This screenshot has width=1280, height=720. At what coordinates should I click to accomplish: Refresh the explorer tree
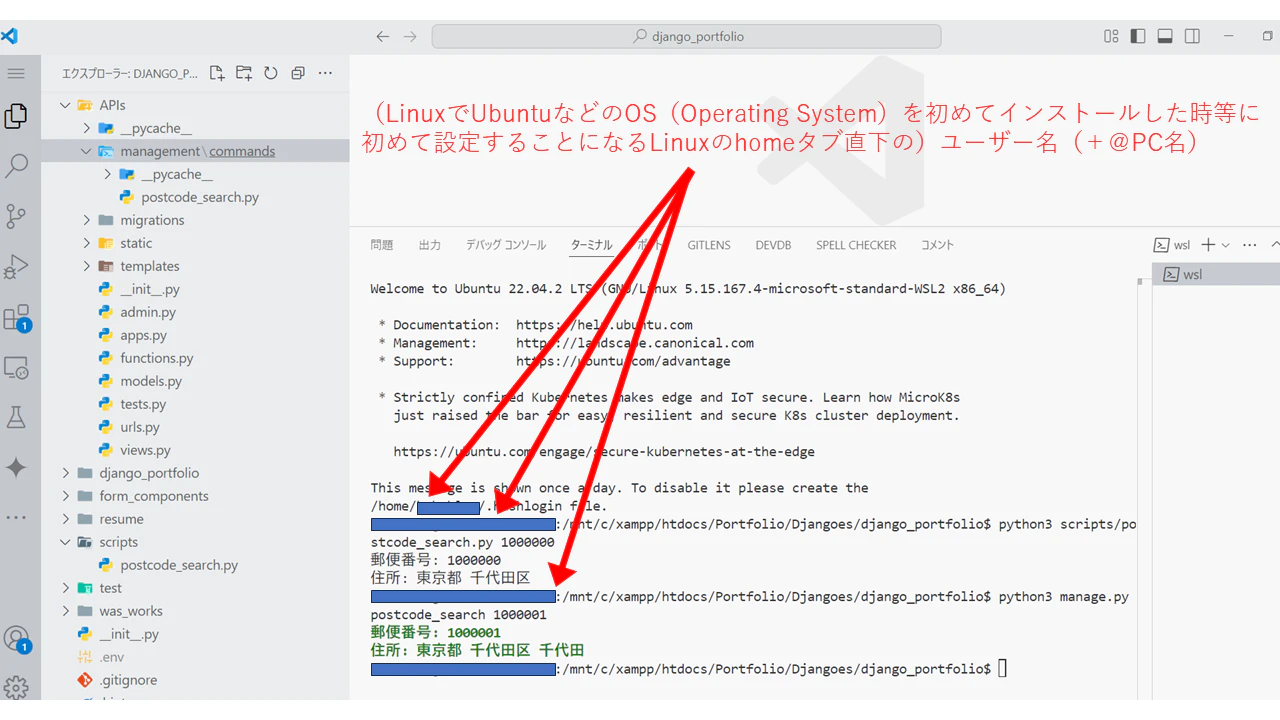click(271, 73)
